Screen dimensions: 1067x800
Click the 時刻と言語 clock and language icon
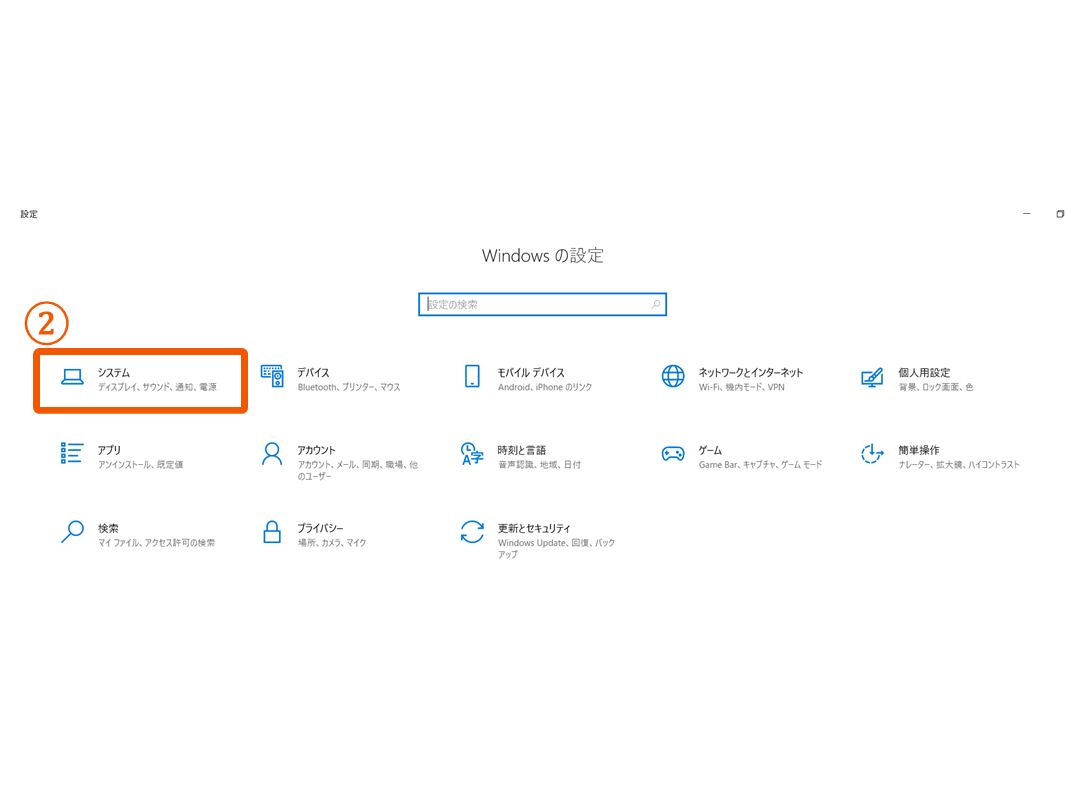(472, 454)
